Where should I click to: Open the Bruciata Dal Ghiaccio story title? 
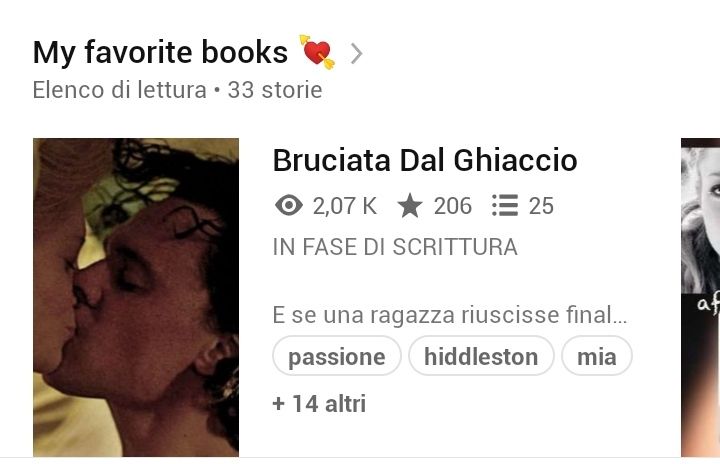pyautogui.click(x=425, y=160)
